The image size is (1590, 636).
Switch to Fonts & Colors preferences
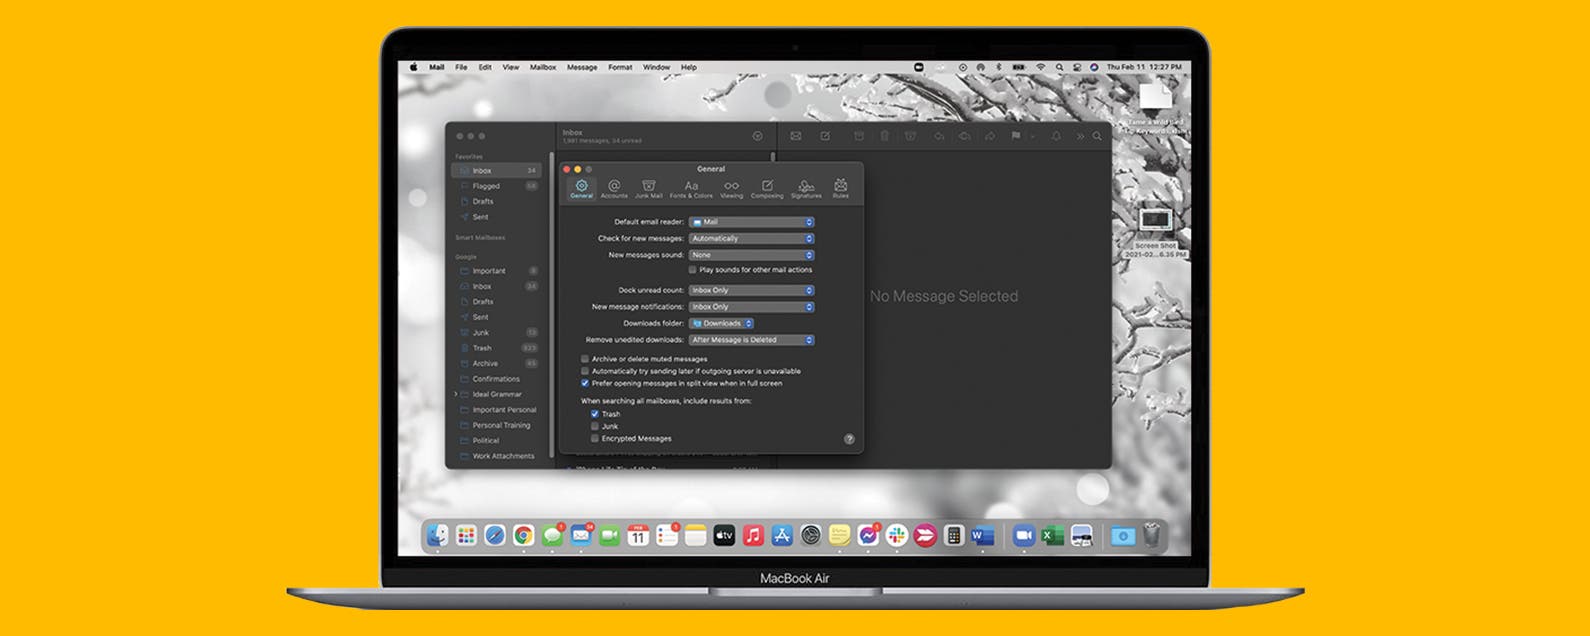pos(691,188)
